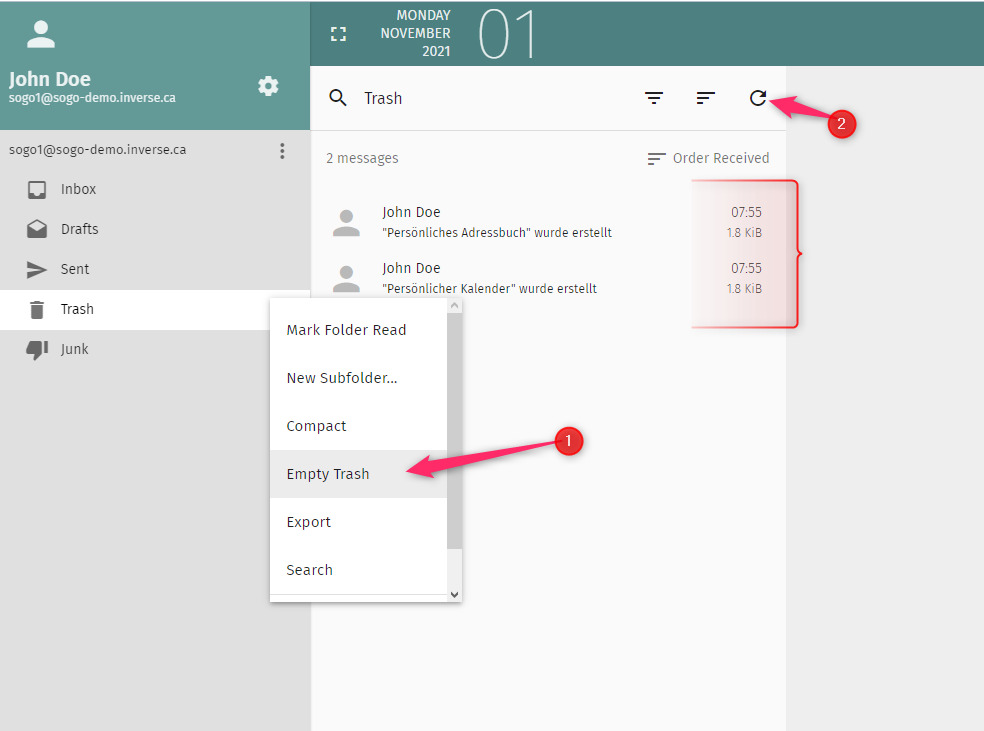Viewport: 984px width, 731px height.
Task: Click the refresh mailbox icon
Action: point(758,97)
